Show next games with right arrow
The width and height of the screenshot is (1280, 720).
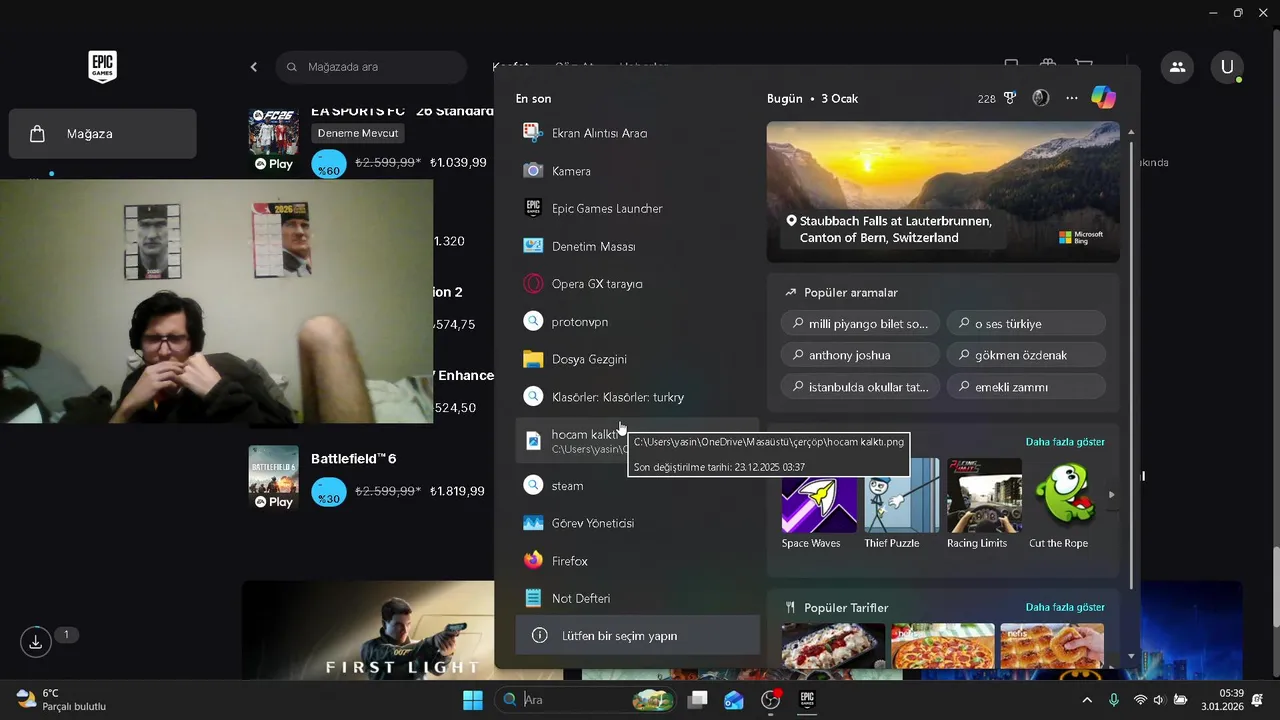[1111, 495]
